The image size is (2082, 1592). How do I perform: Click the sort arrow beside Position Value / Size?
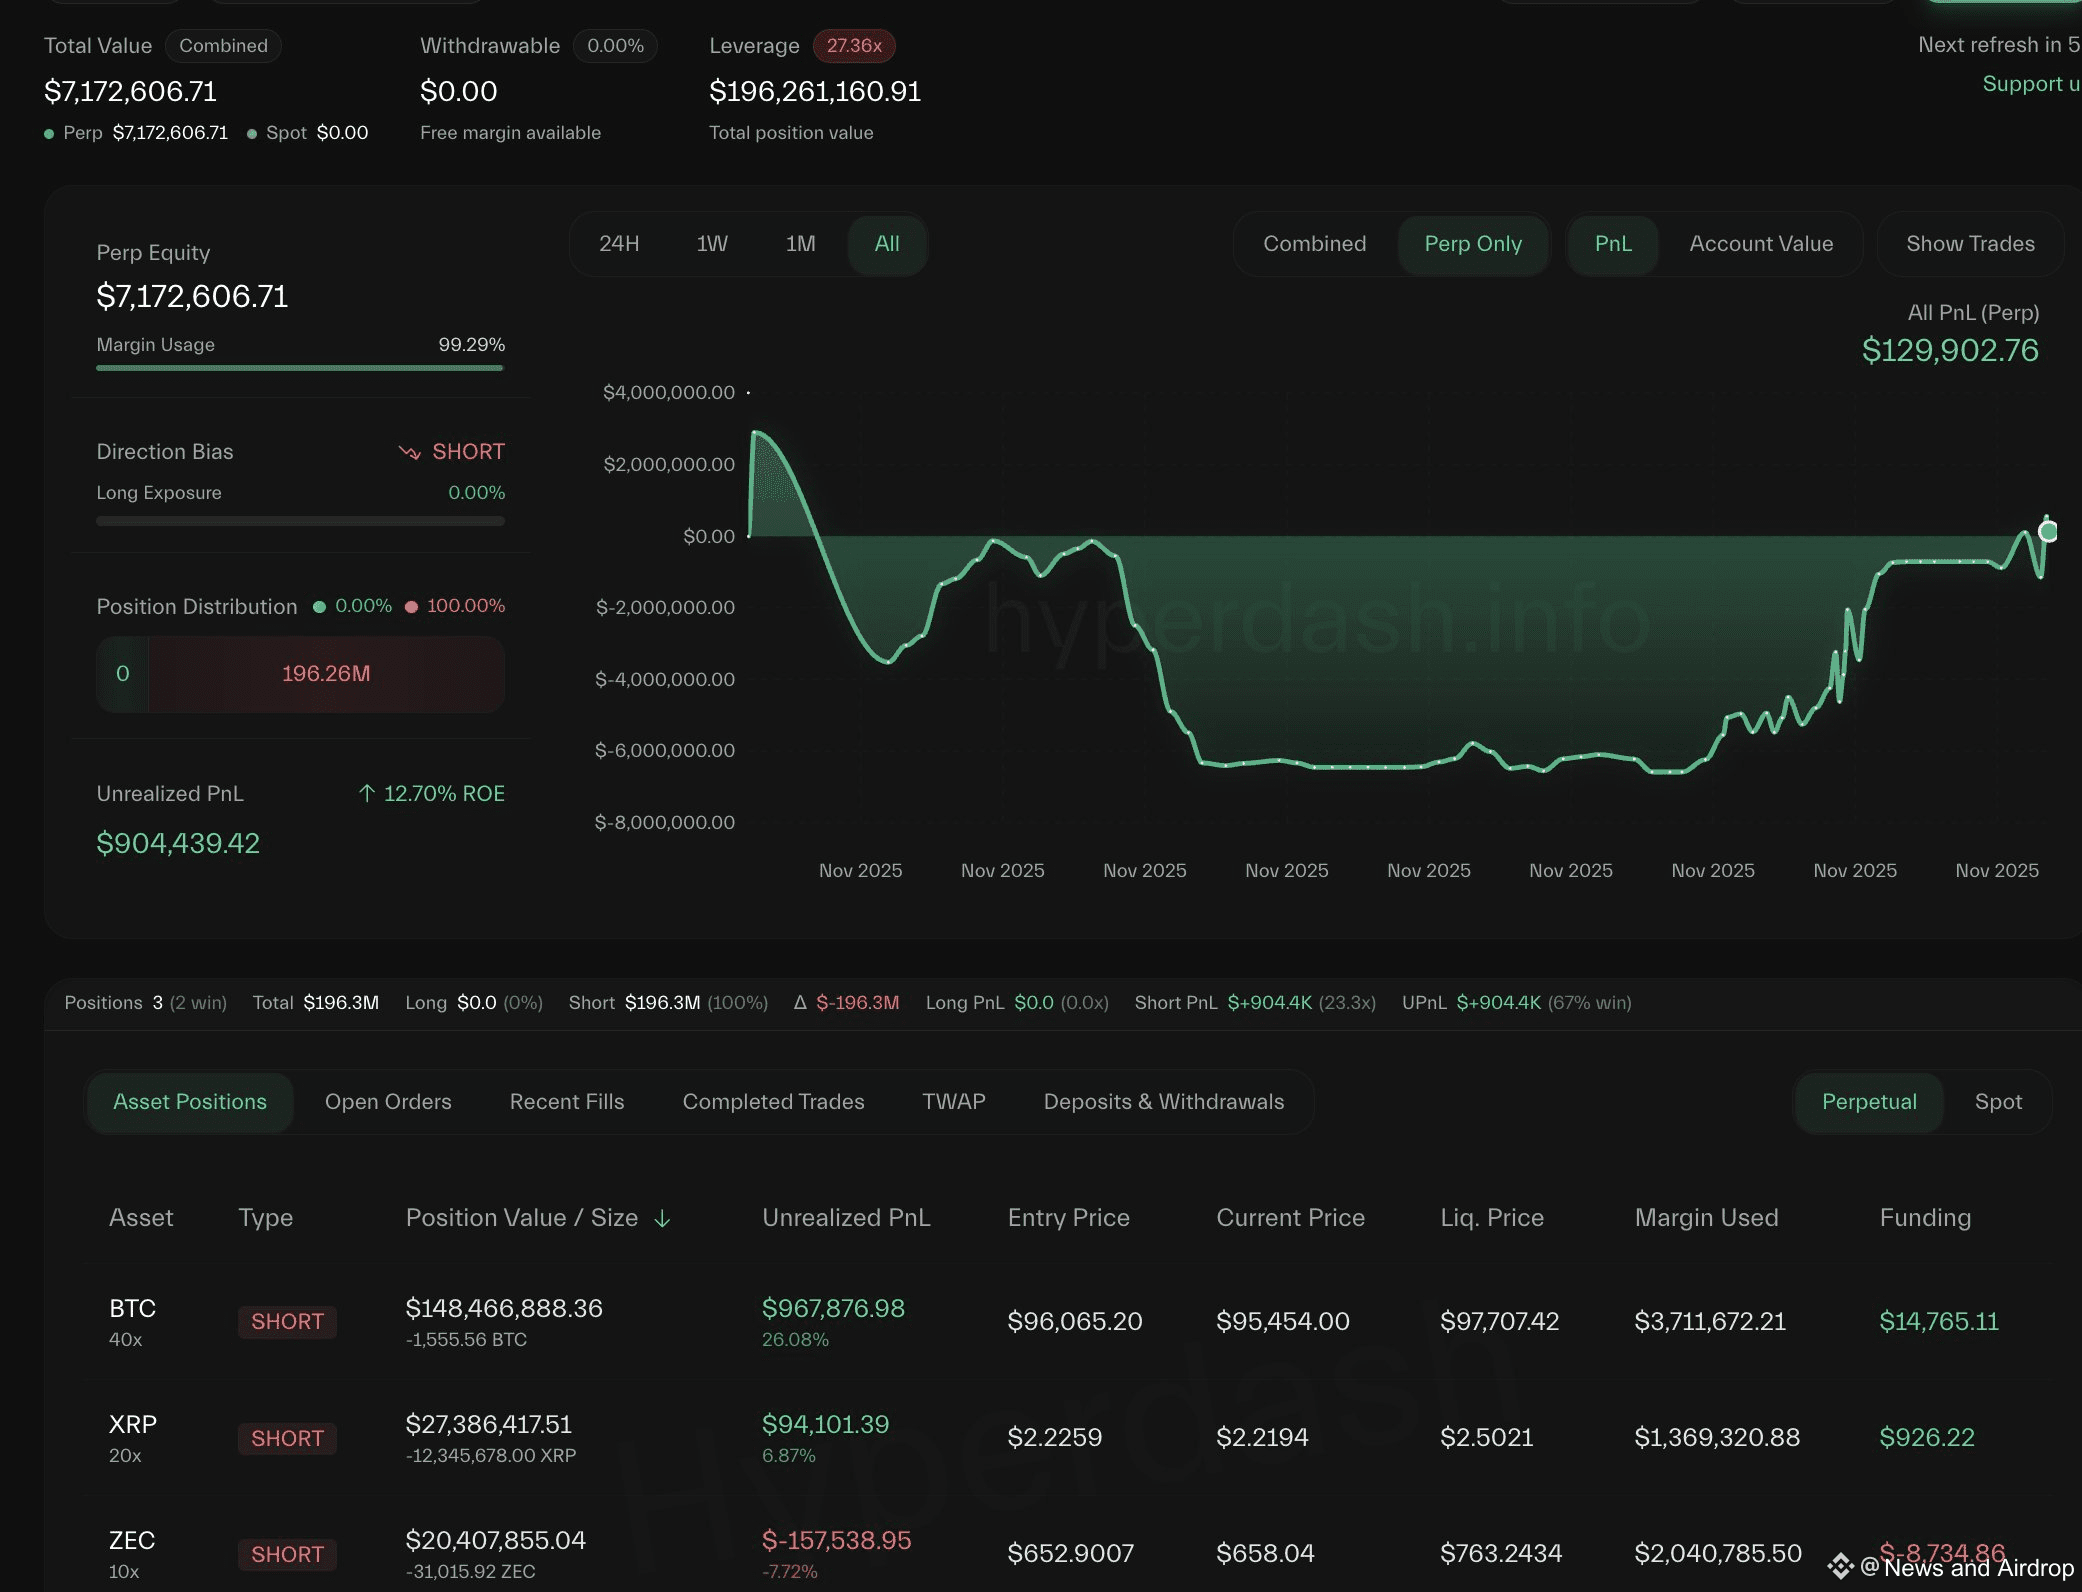coord(662,1218)
